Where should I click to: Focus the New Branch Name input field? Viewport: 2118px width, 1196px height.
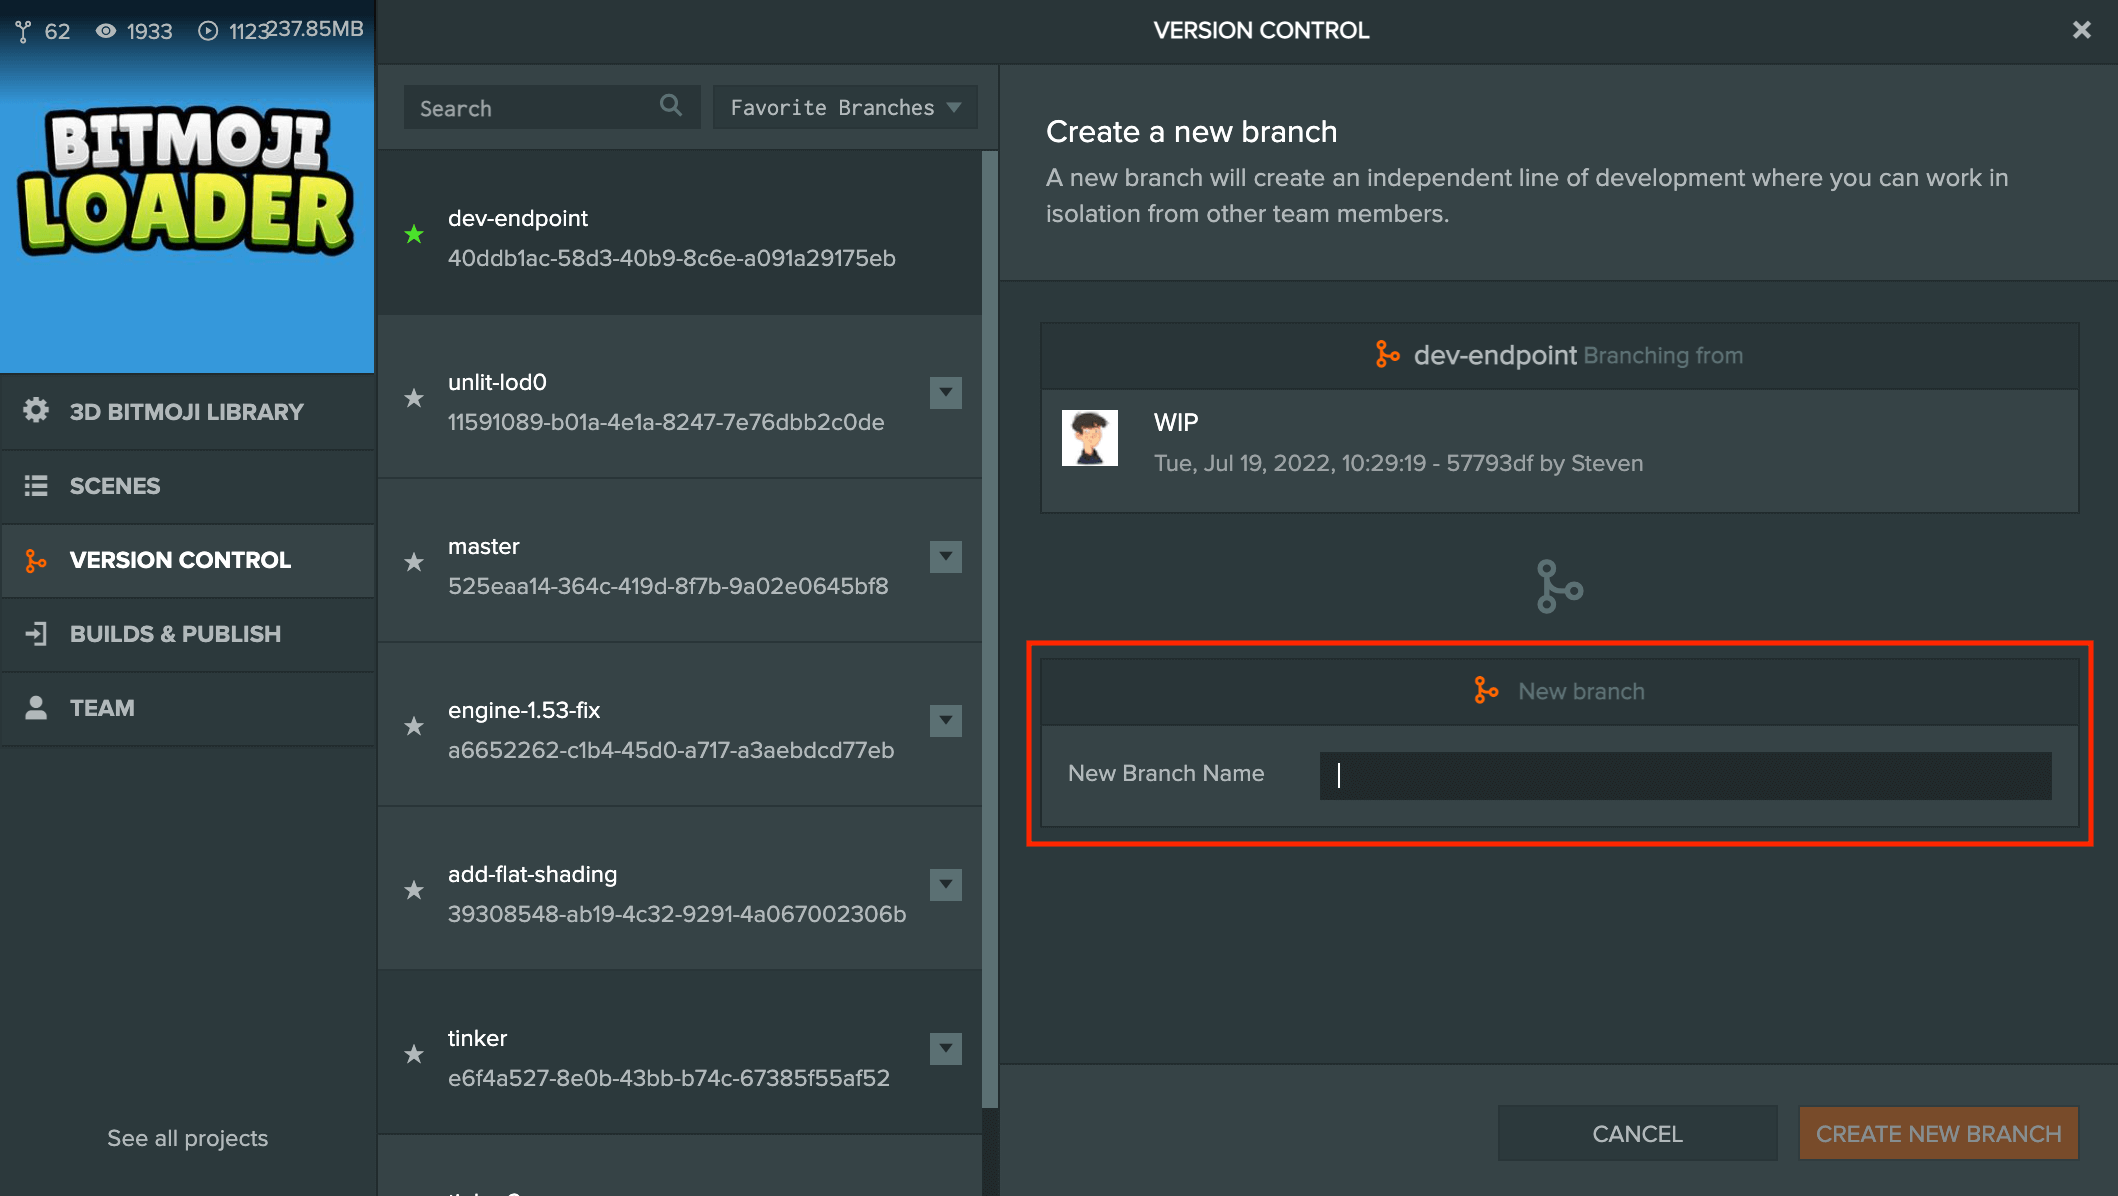(1685, 776)
